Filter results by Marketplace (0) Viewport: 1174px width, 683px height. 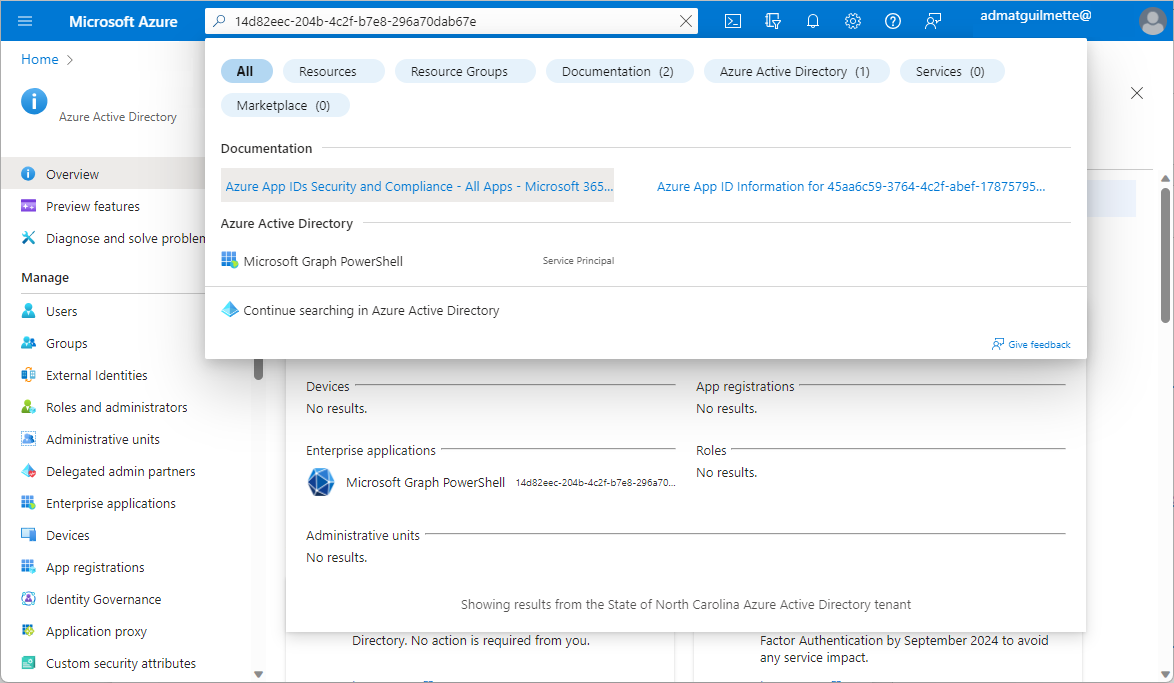pyautogui.click(x=283, y=105)
